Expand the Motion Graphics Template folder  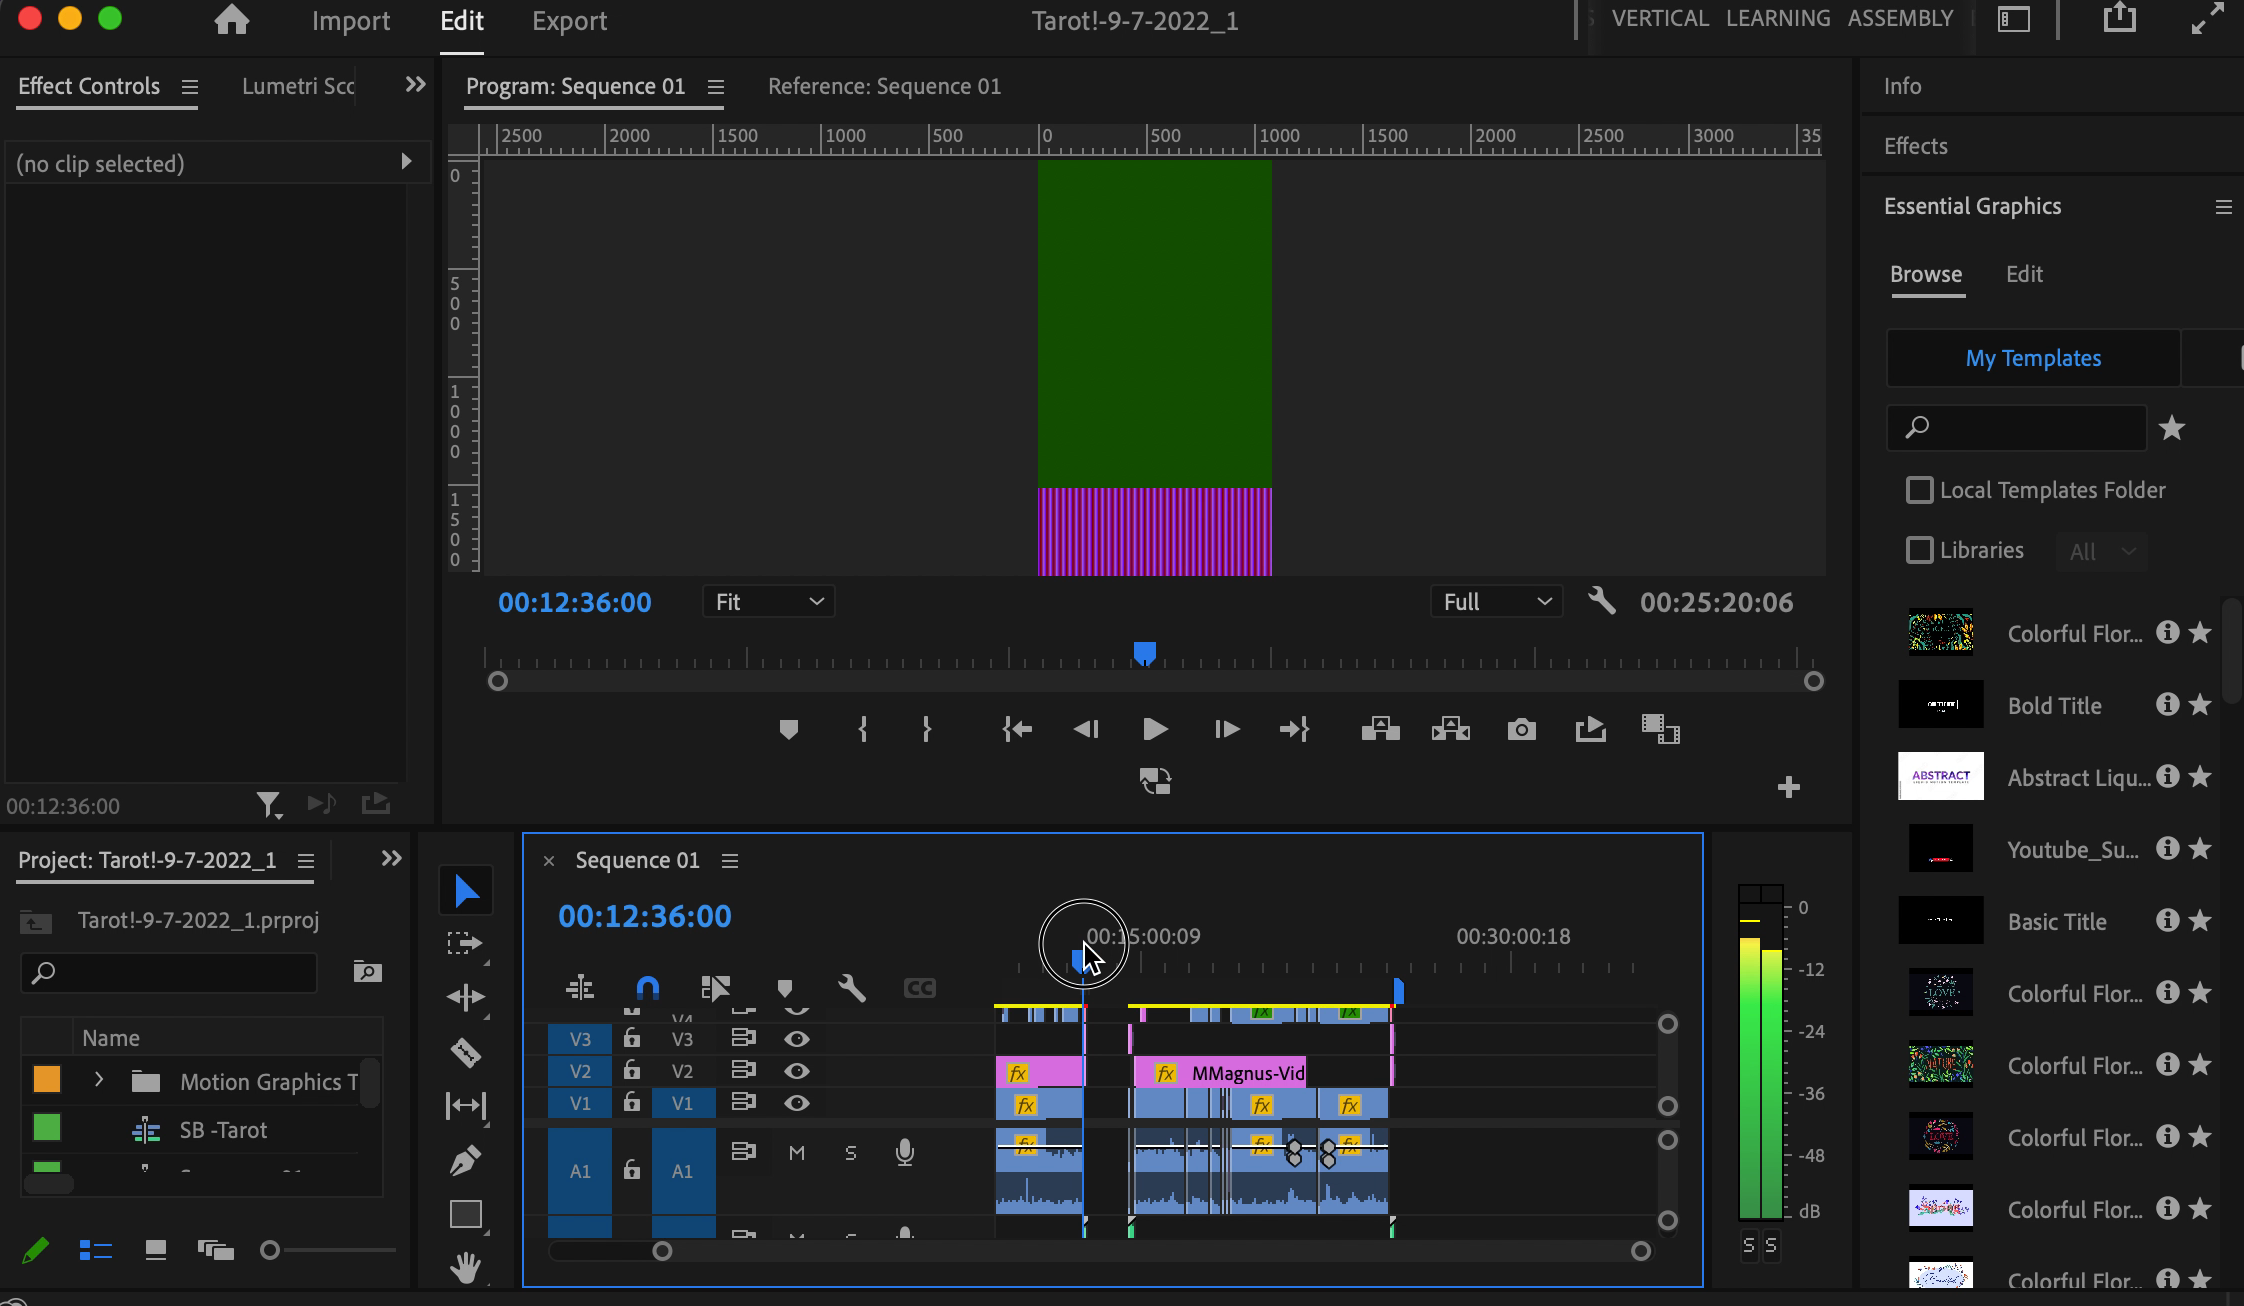click(99, 1081)
